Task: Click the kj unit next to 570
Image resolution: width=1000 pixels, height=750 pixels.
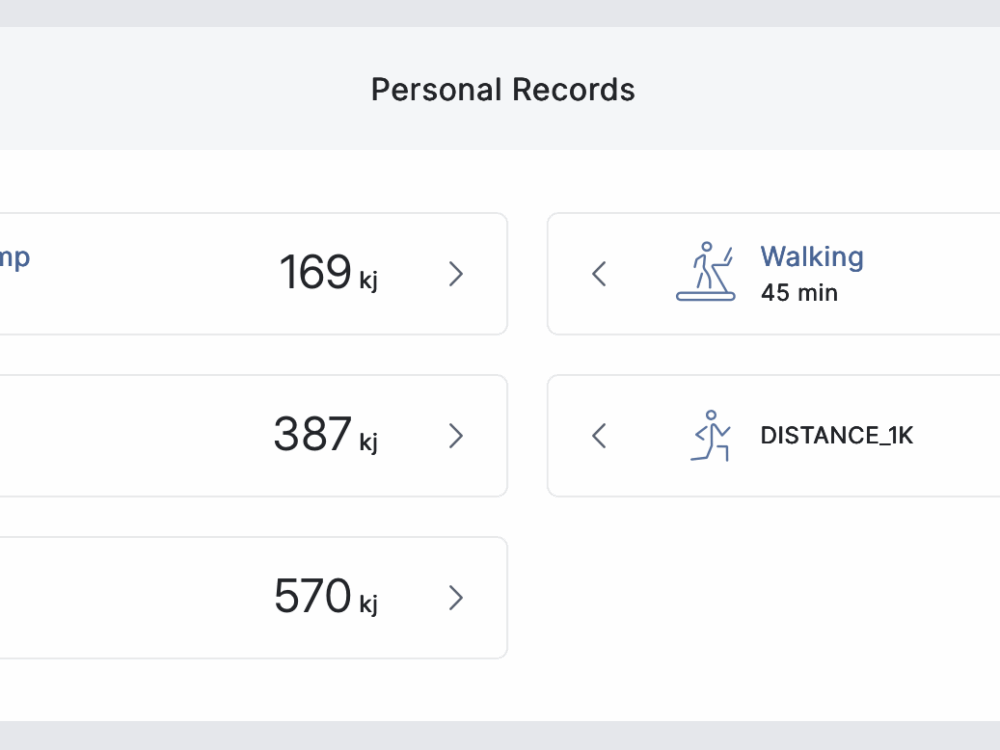Action: tap(369, 603)
